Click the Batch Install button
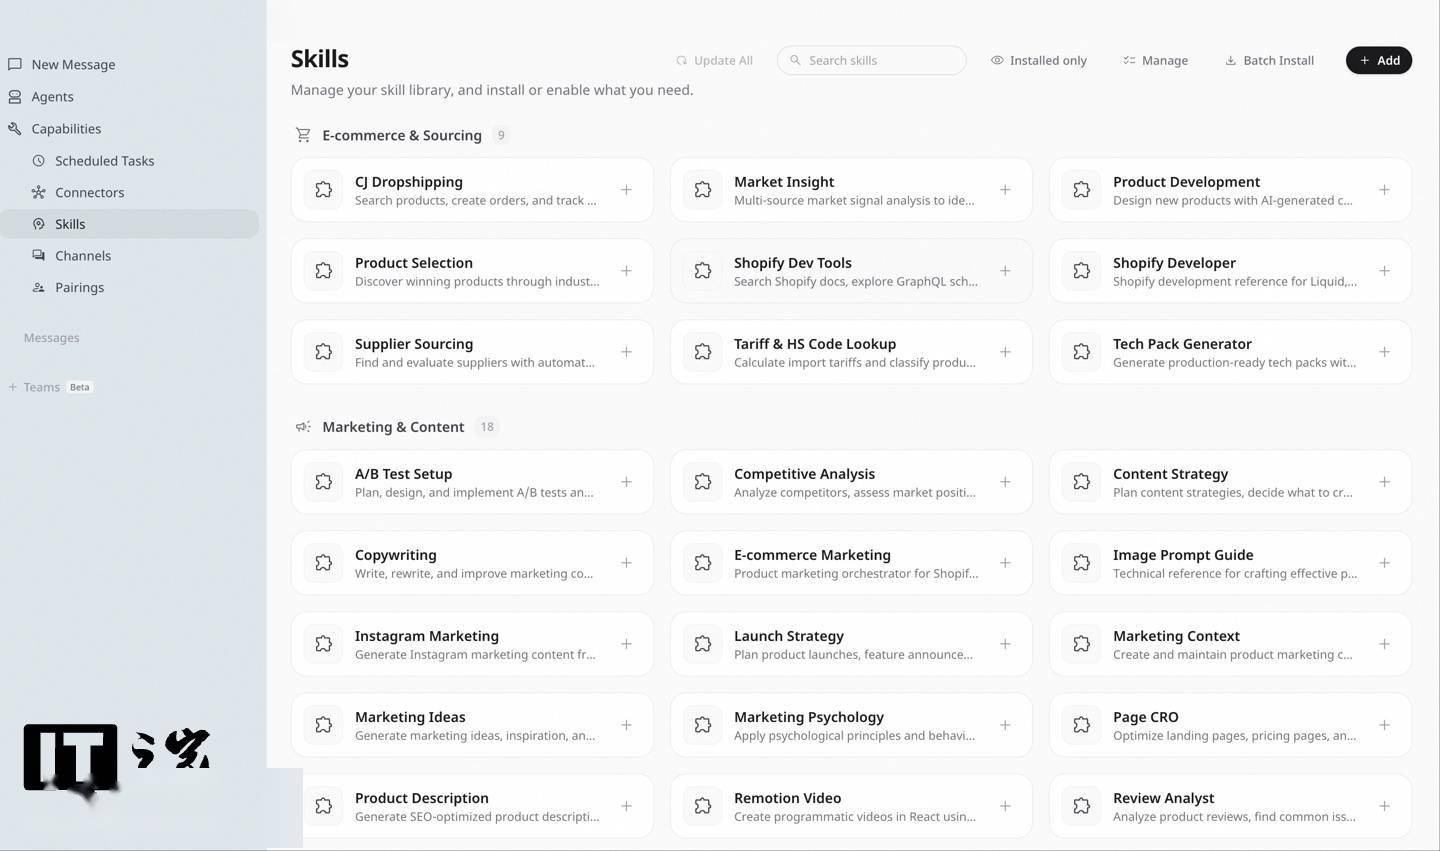The width and height of the screenshot is (1440, 851). (1269, 60)
